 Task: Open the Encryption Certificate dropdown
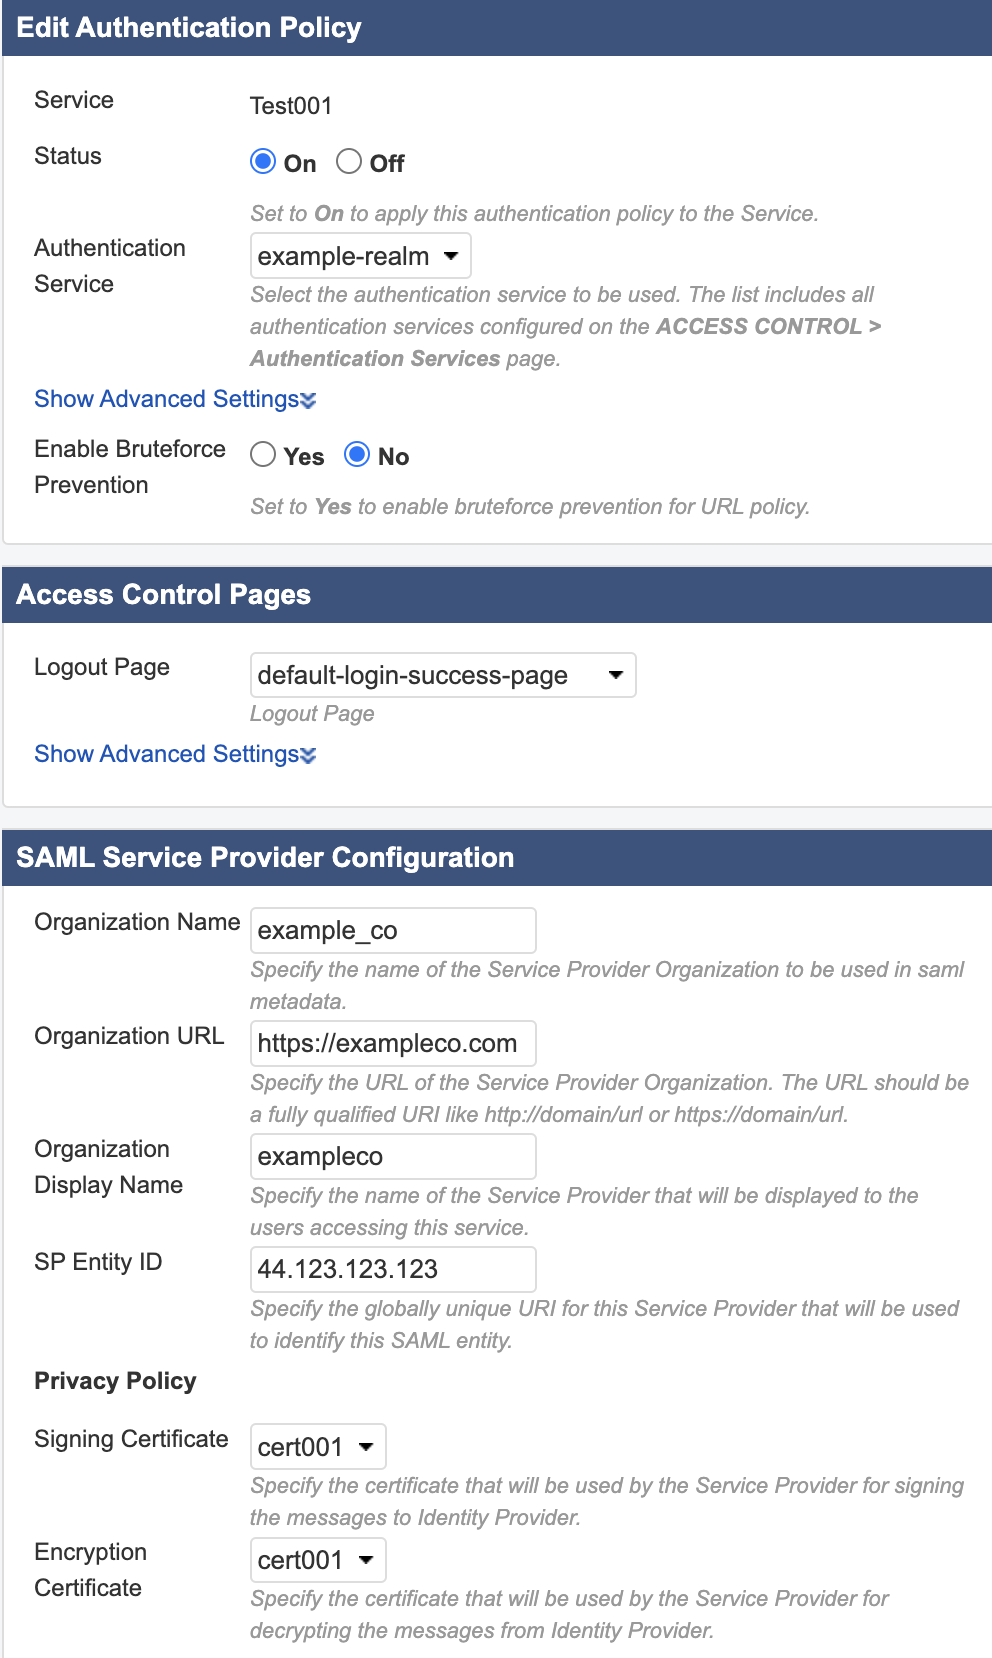click(317, 1559)
